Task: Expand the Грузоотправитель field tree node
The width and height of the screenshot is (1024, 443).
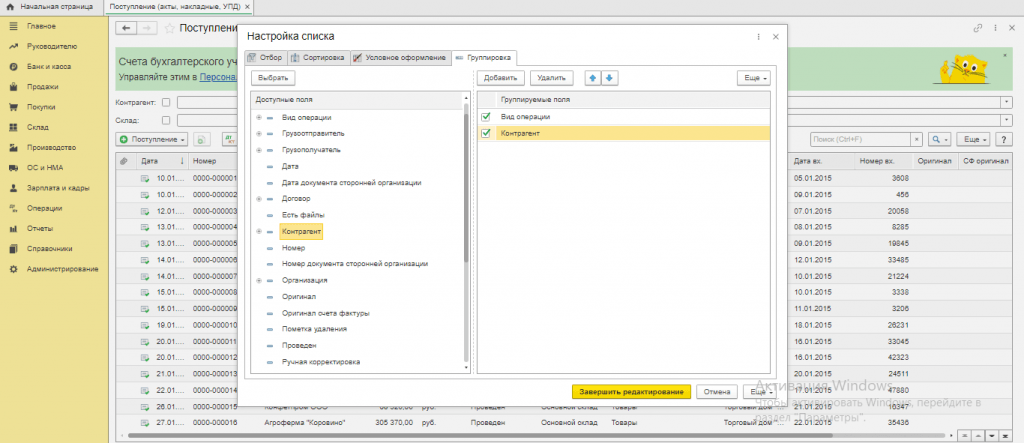Action: coord(259,133)
